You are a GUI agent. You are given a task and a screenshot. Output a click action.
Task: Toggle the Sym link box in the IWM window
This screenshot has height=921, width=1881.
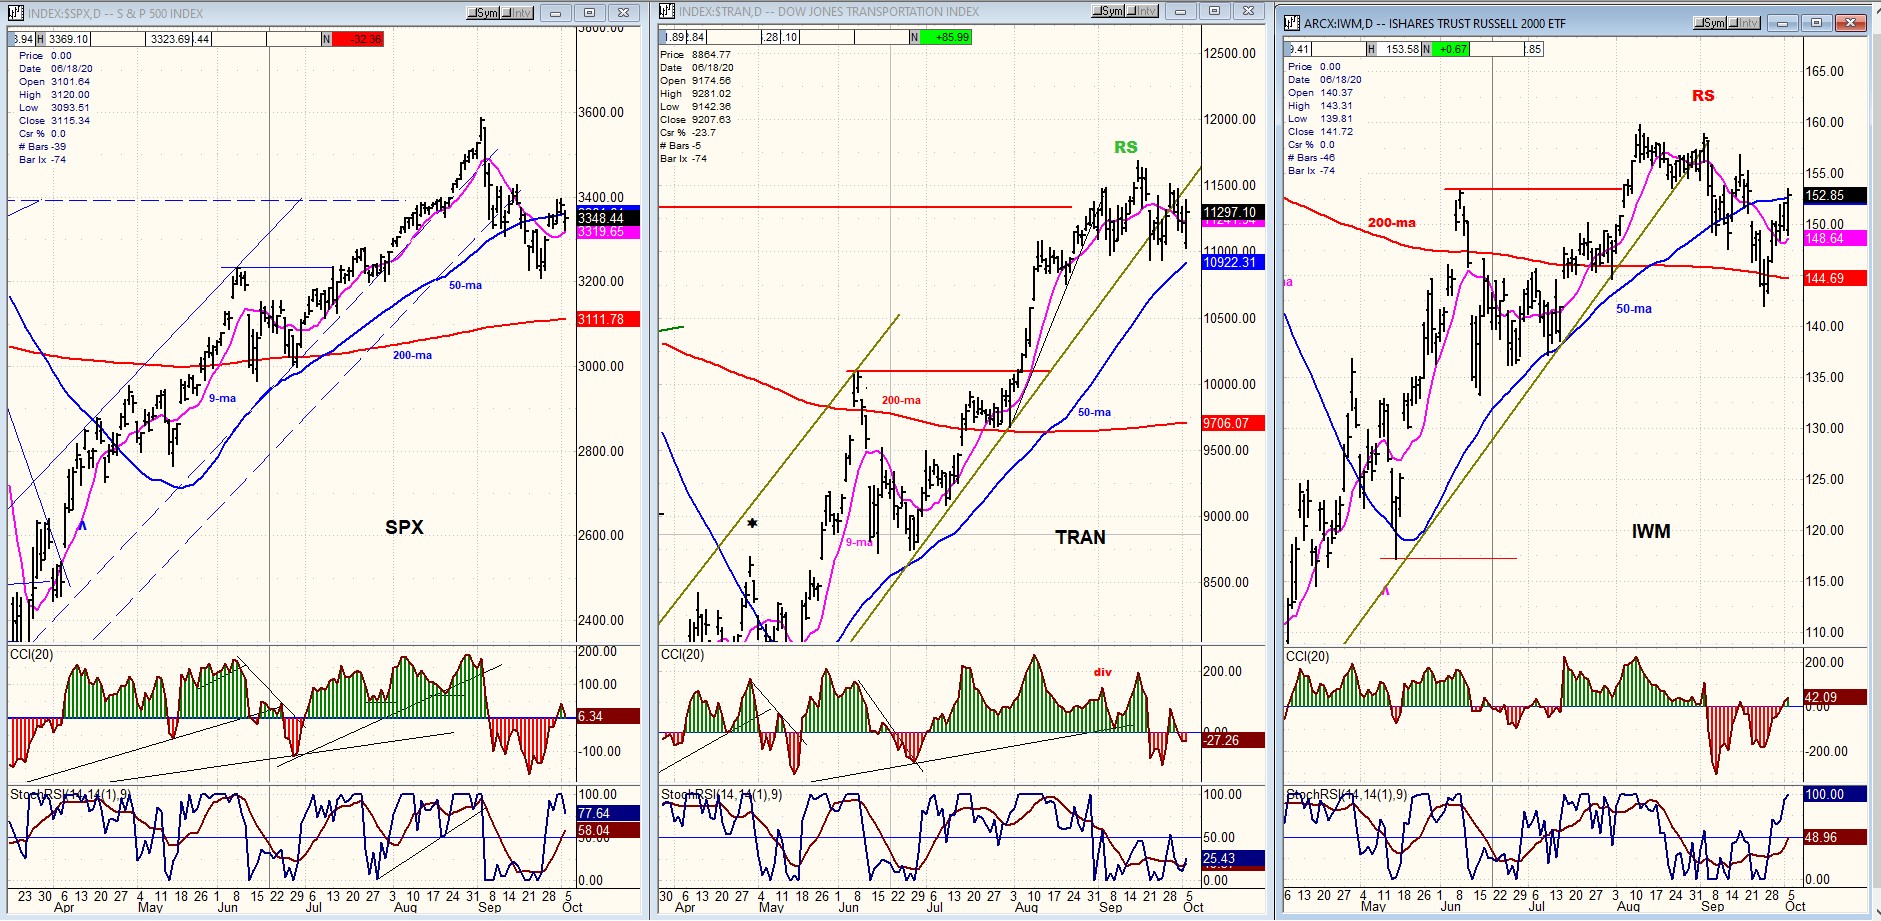click(1710, 23)
